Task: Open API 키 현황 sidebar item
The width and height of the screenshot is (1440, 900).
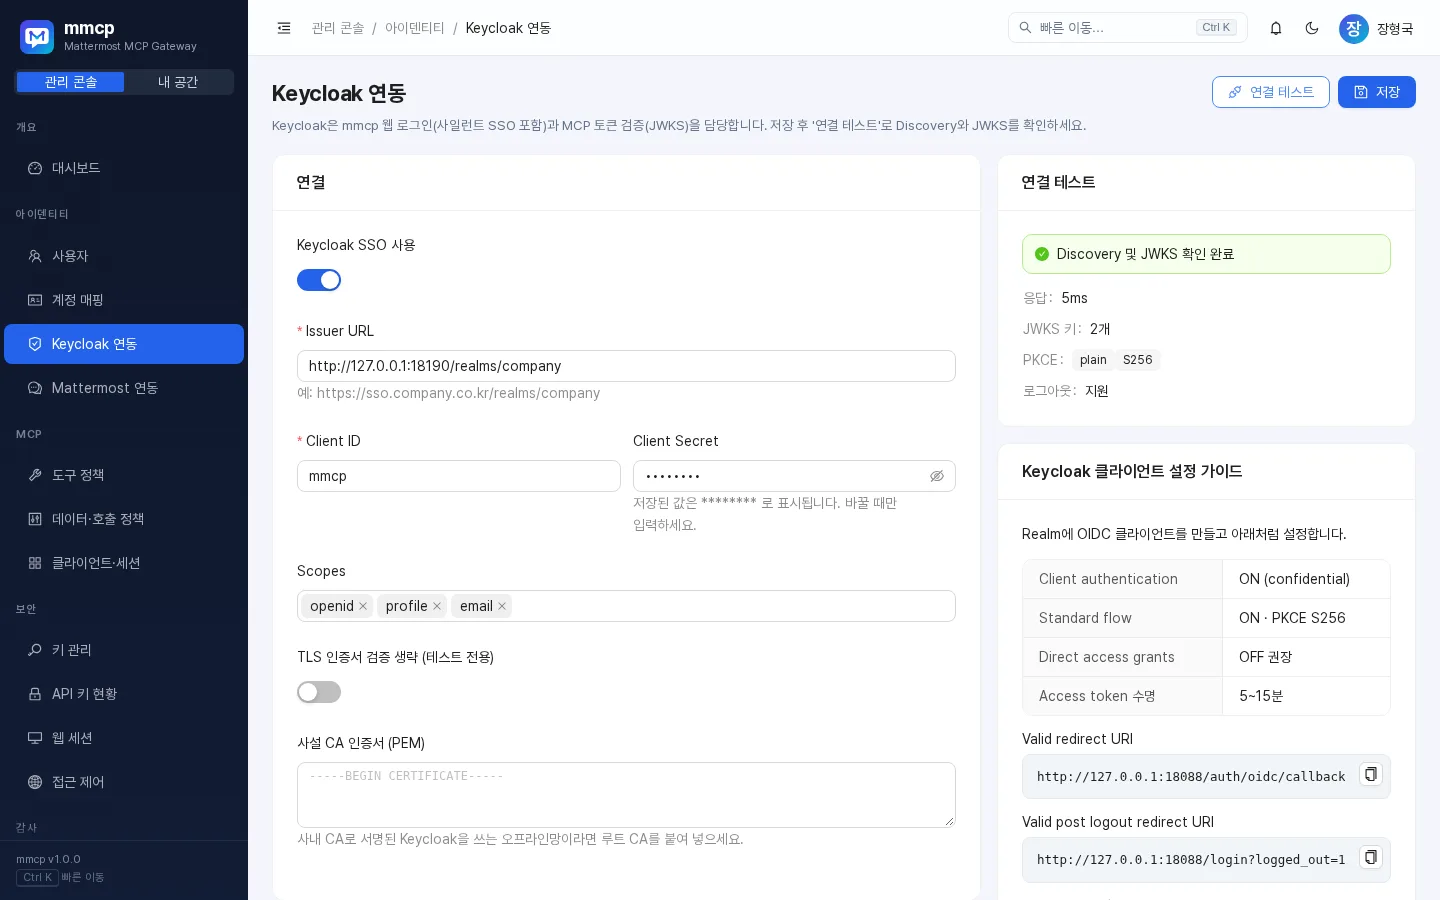Action: [x=124, y=694]
